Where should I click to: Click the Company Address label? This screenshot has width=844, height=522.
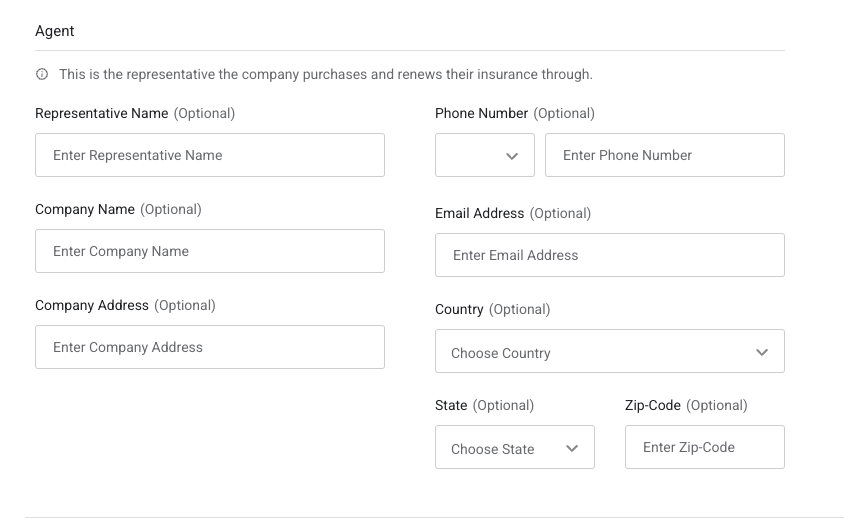tap(91, 306)
